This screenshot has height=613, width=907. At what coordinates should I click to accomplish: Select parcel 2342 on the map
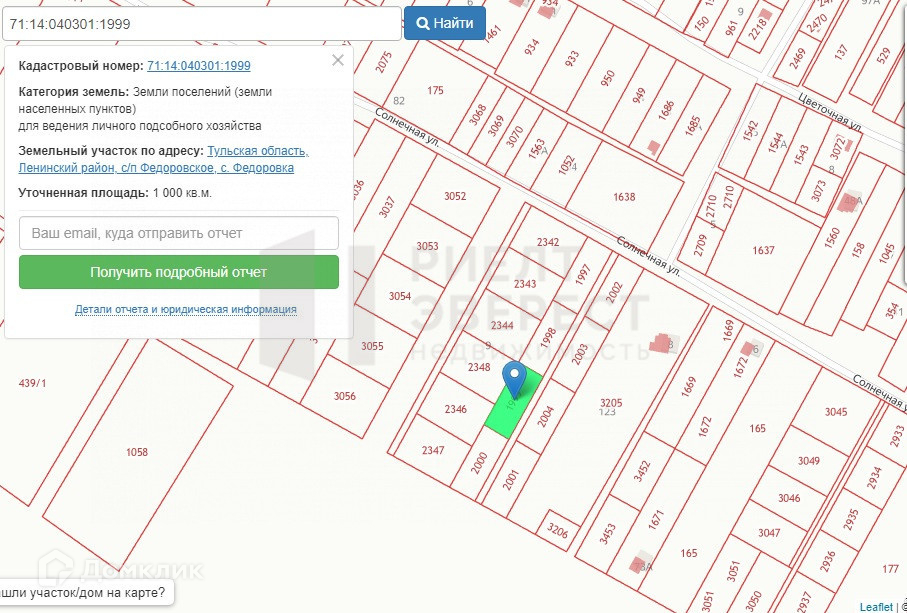(548, 242)
